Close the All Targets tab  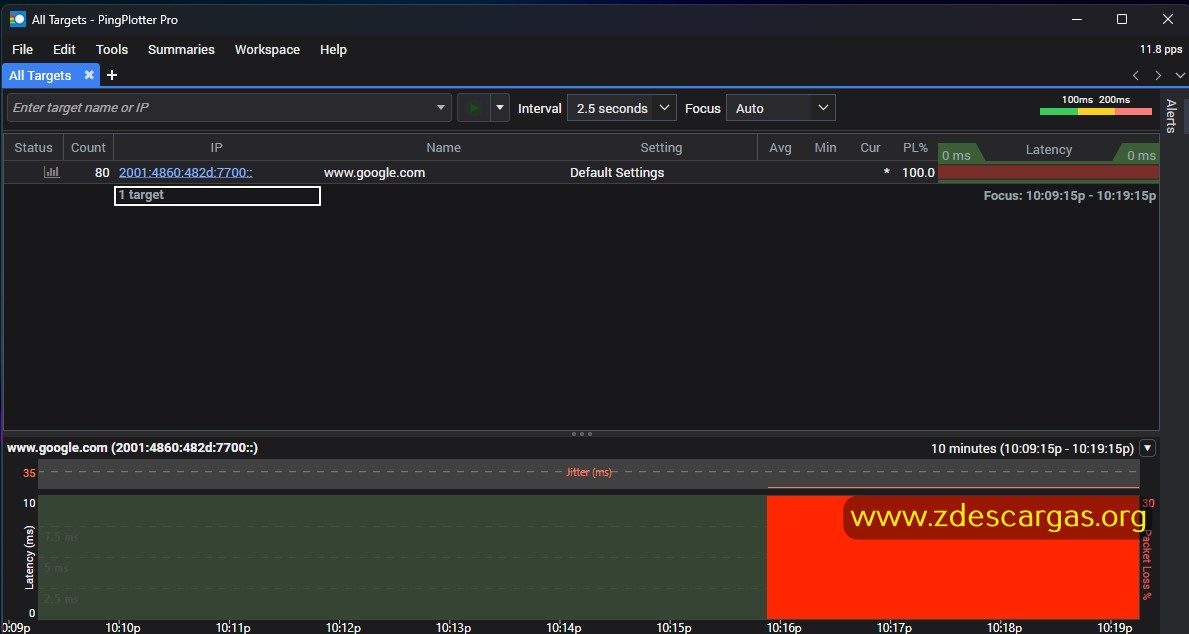click(x=89, y=75)
